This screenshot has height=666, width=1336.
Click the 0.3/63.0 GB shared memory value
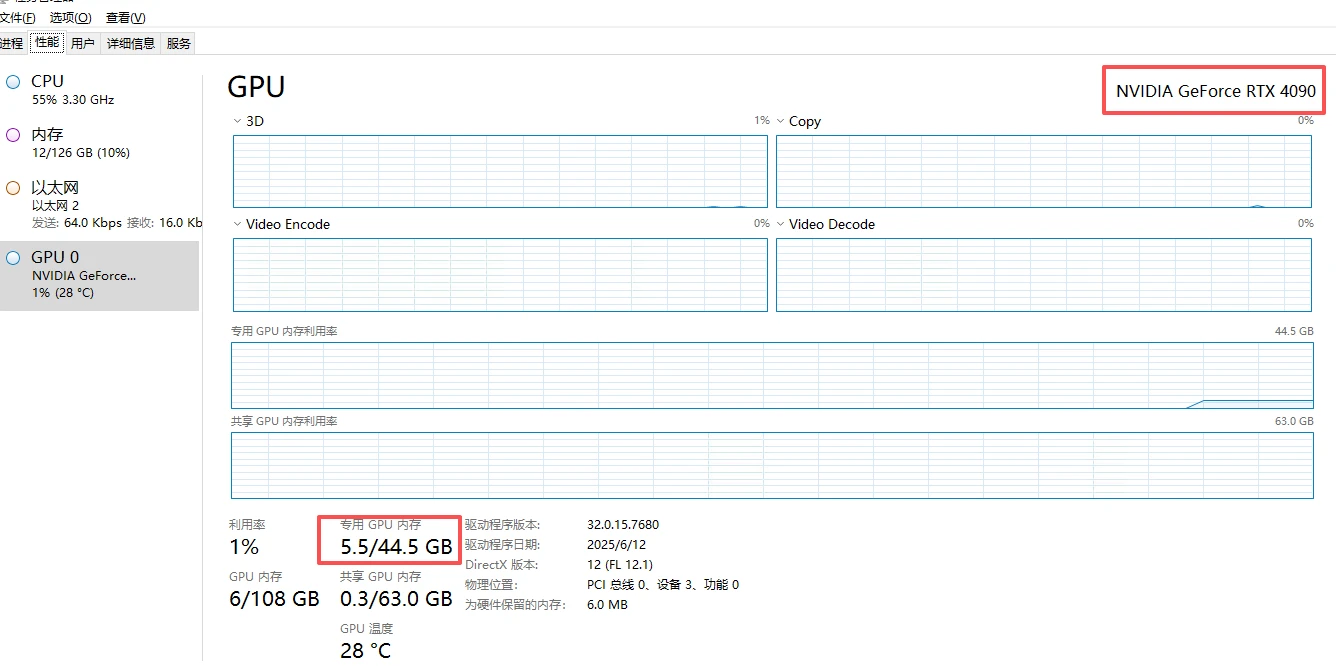(396, 599)
